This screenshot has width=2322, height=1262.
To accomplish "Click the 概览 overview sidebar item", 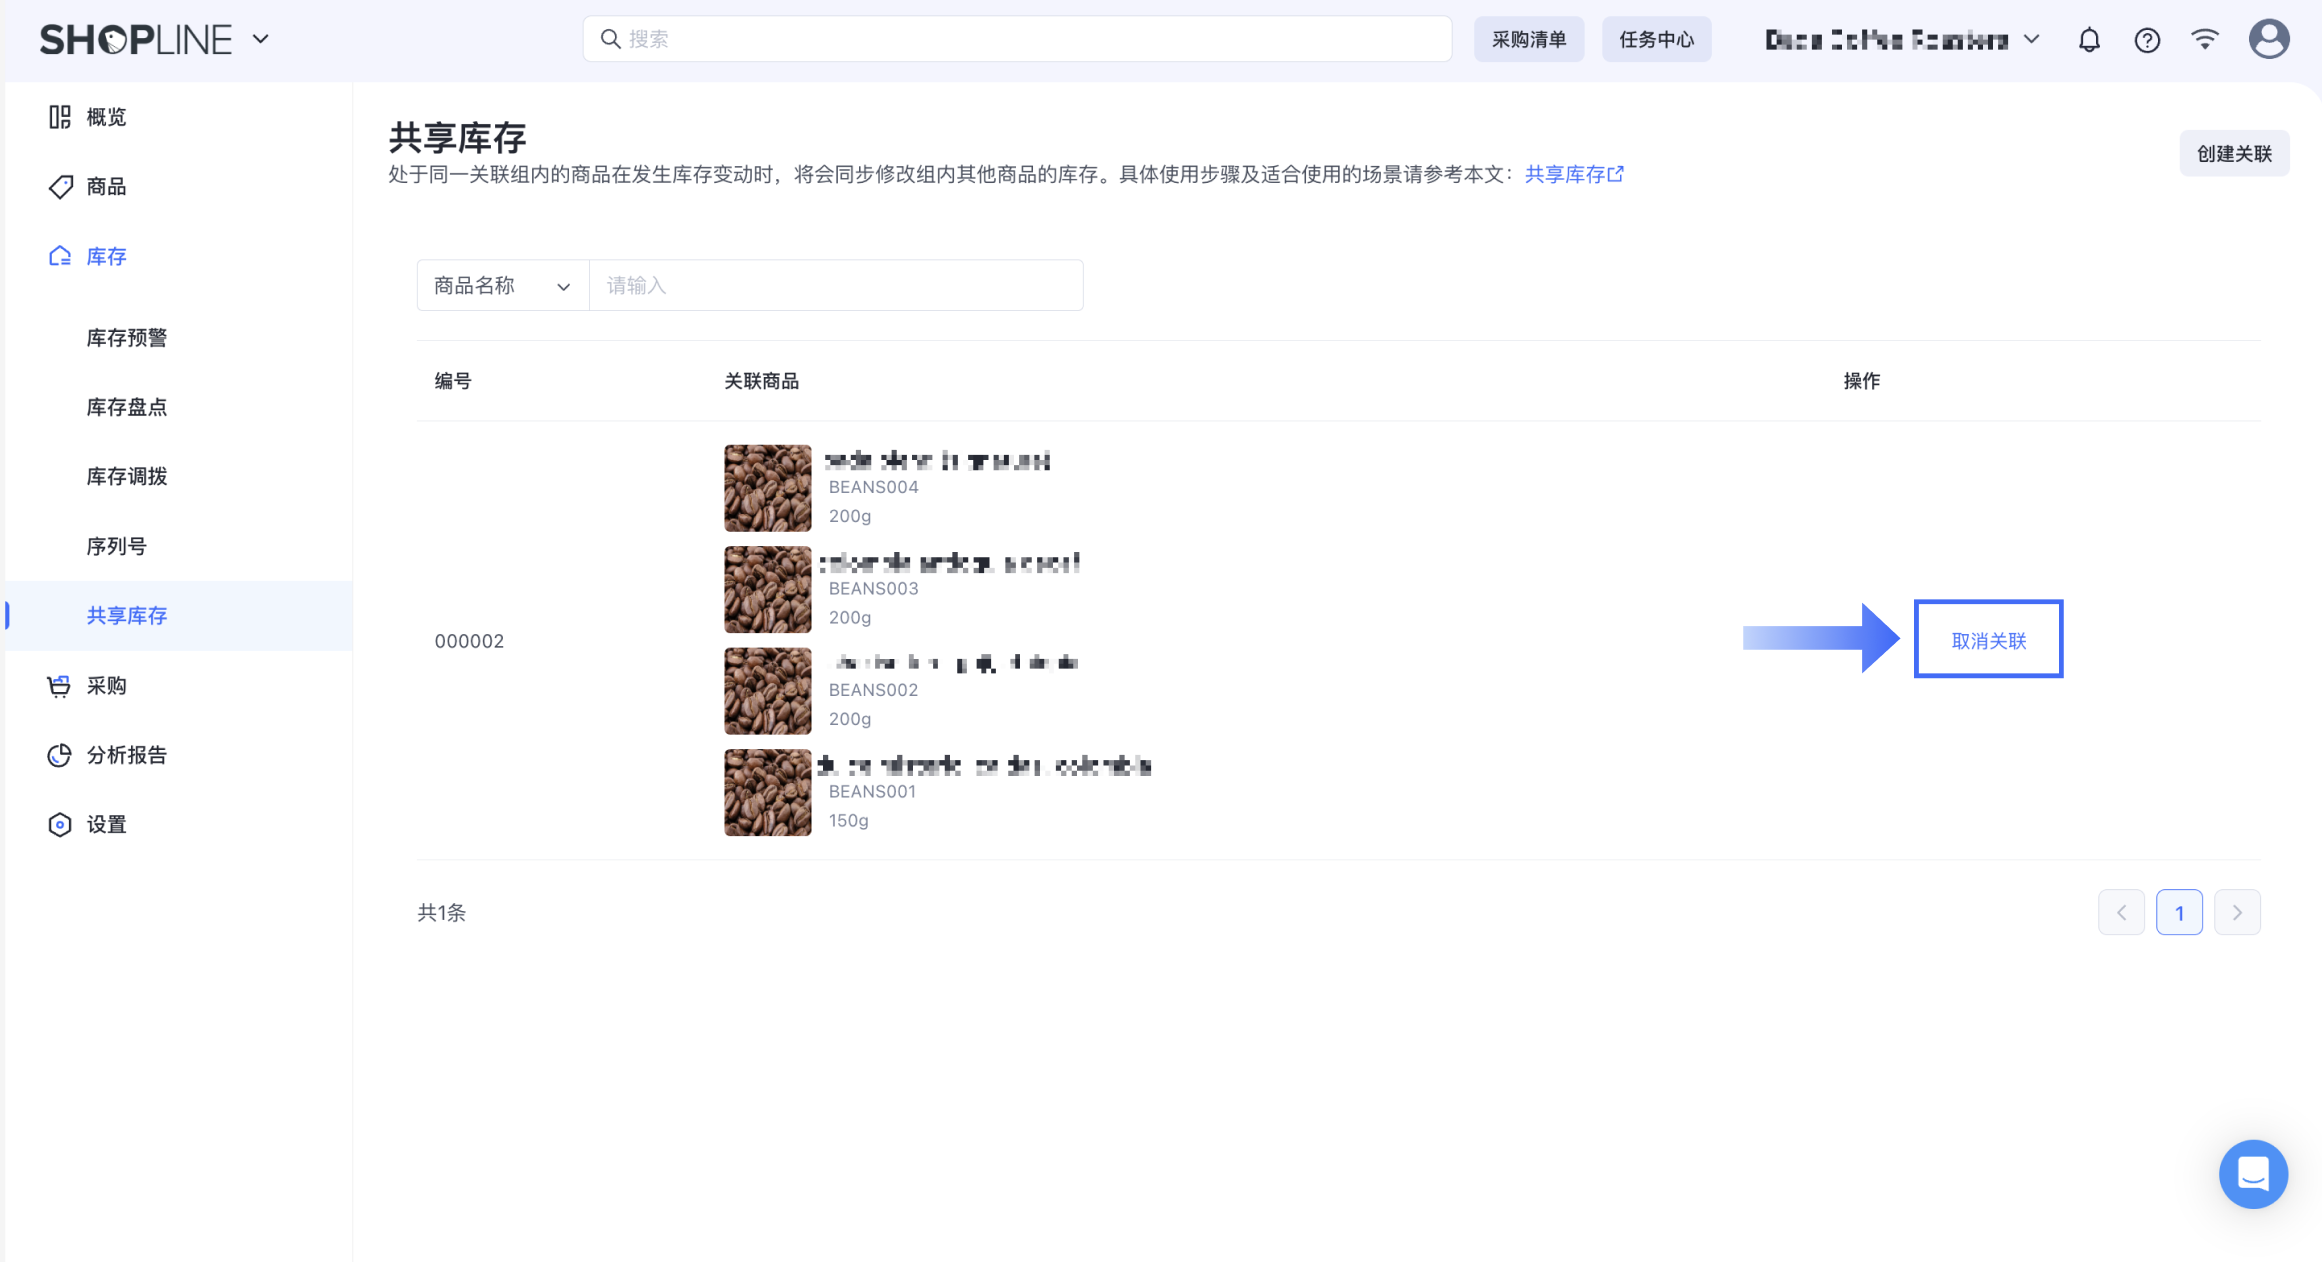I will point(106,117).
